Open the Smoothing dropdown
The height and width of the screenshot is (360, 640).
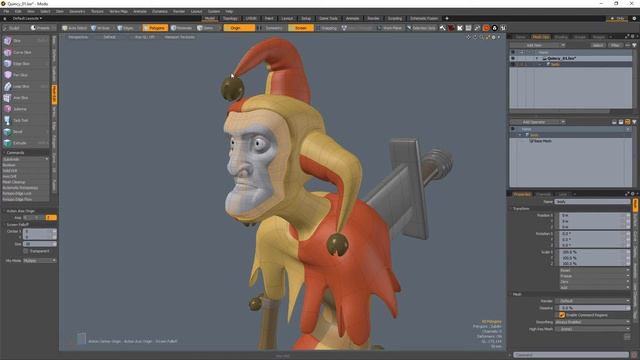point(592,322)
